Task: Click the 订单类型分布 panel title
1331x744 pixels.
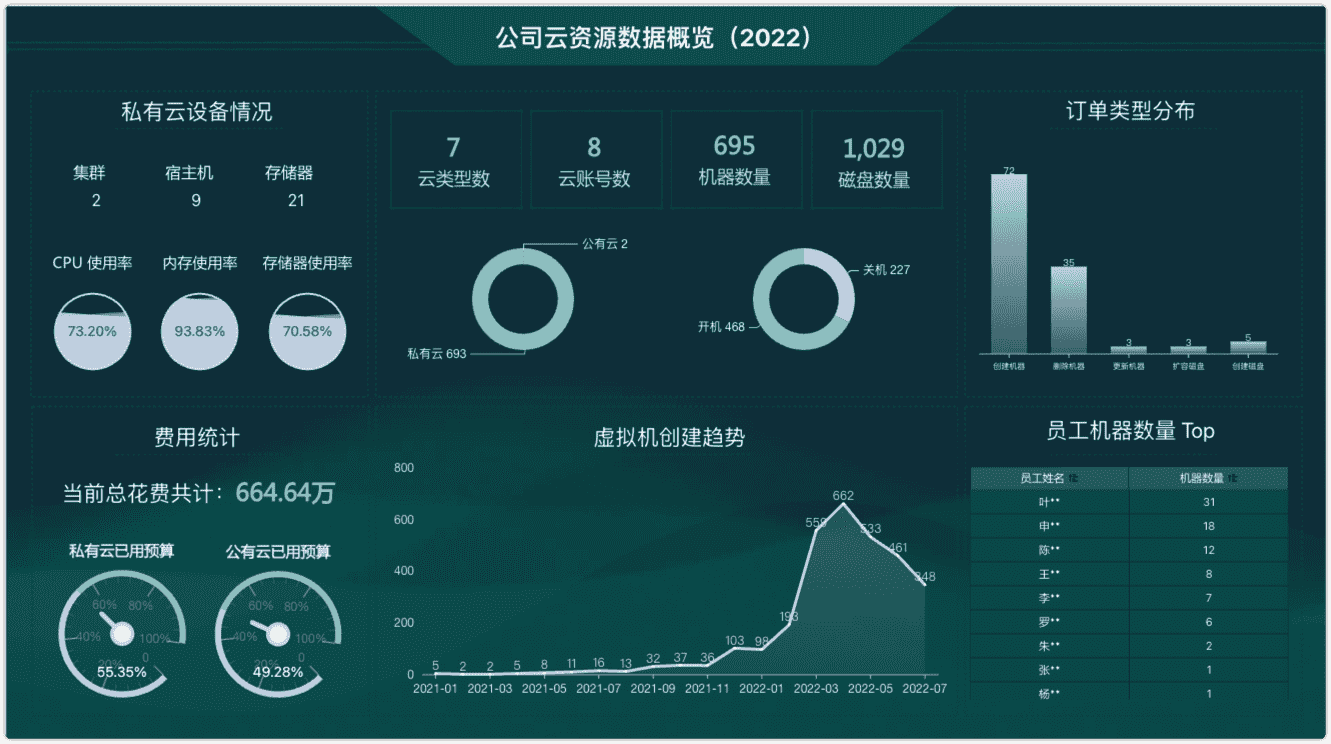Action: coord(1130,111)
